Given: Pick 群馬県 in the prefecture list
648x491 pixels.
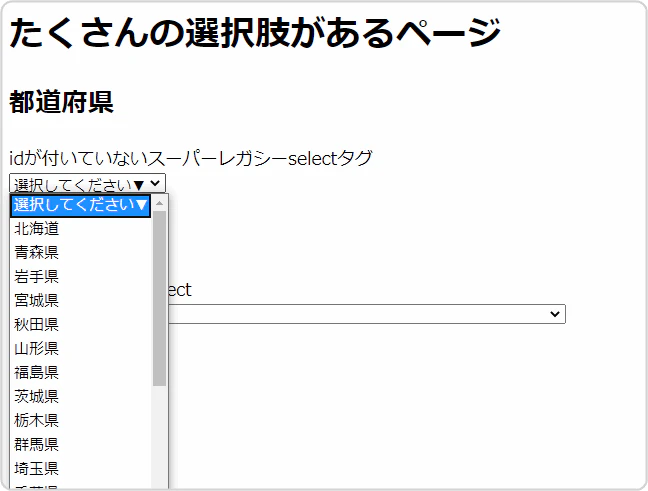Looking at the screenshot, I should click(81, 444).
